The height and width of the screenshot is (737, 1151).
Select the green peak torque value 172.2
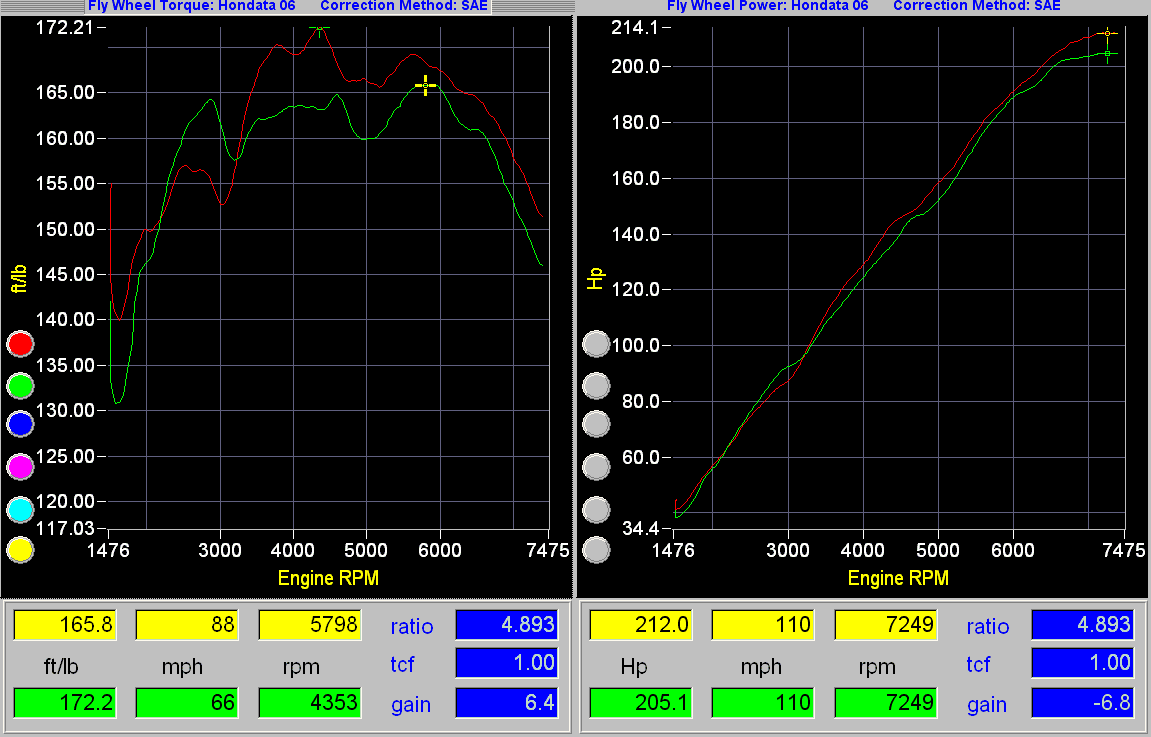[65, 703]
